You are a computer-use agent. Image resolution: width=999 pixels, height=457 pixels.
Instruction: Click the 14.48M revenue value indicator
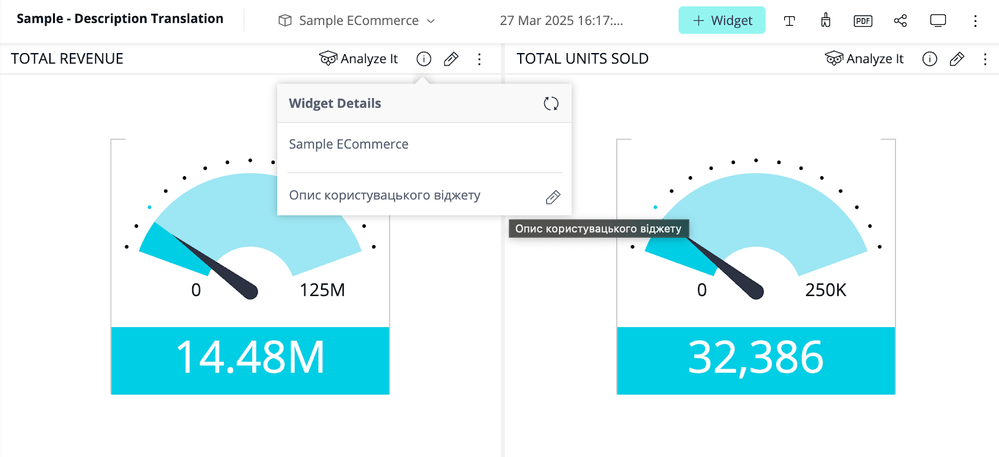(250, 358)
